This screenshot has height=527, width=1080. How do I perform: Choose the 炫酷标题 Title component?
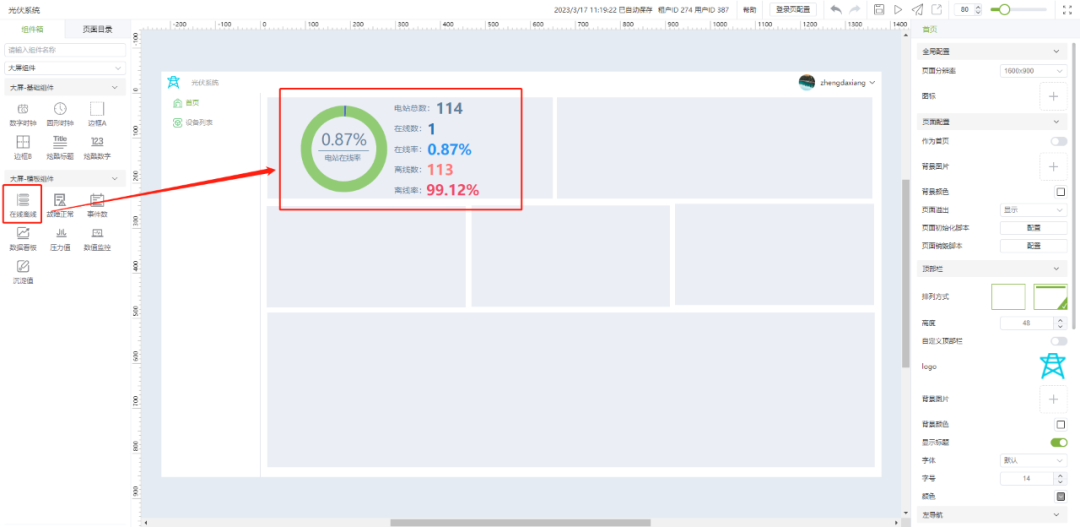[61, 142]
